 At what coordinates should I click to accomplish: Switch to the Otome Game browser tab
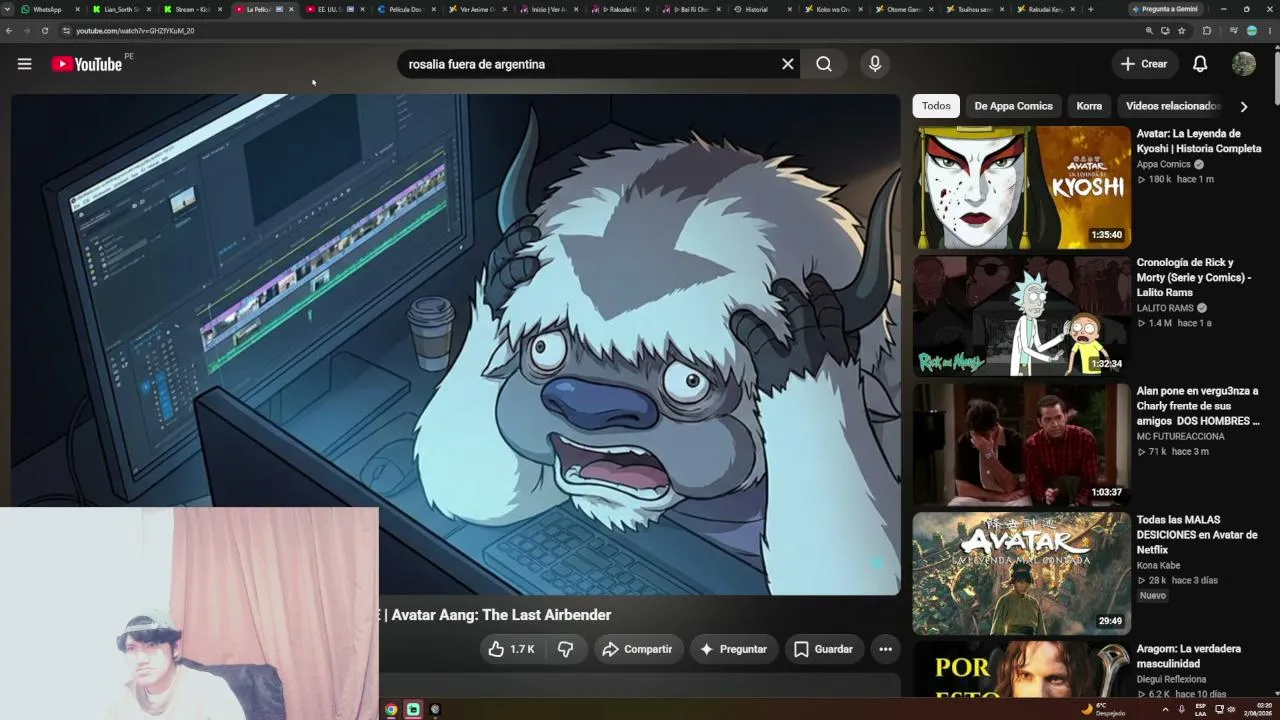[x=905, y=9]
